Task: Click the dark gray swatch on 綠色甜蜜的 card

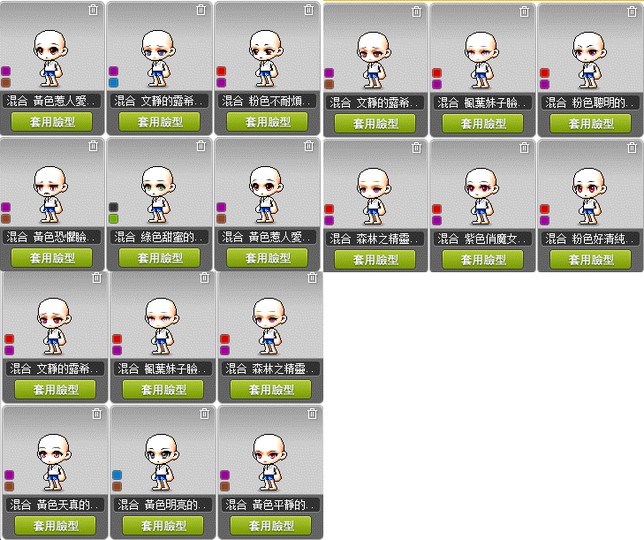Action: coord(114,207)
